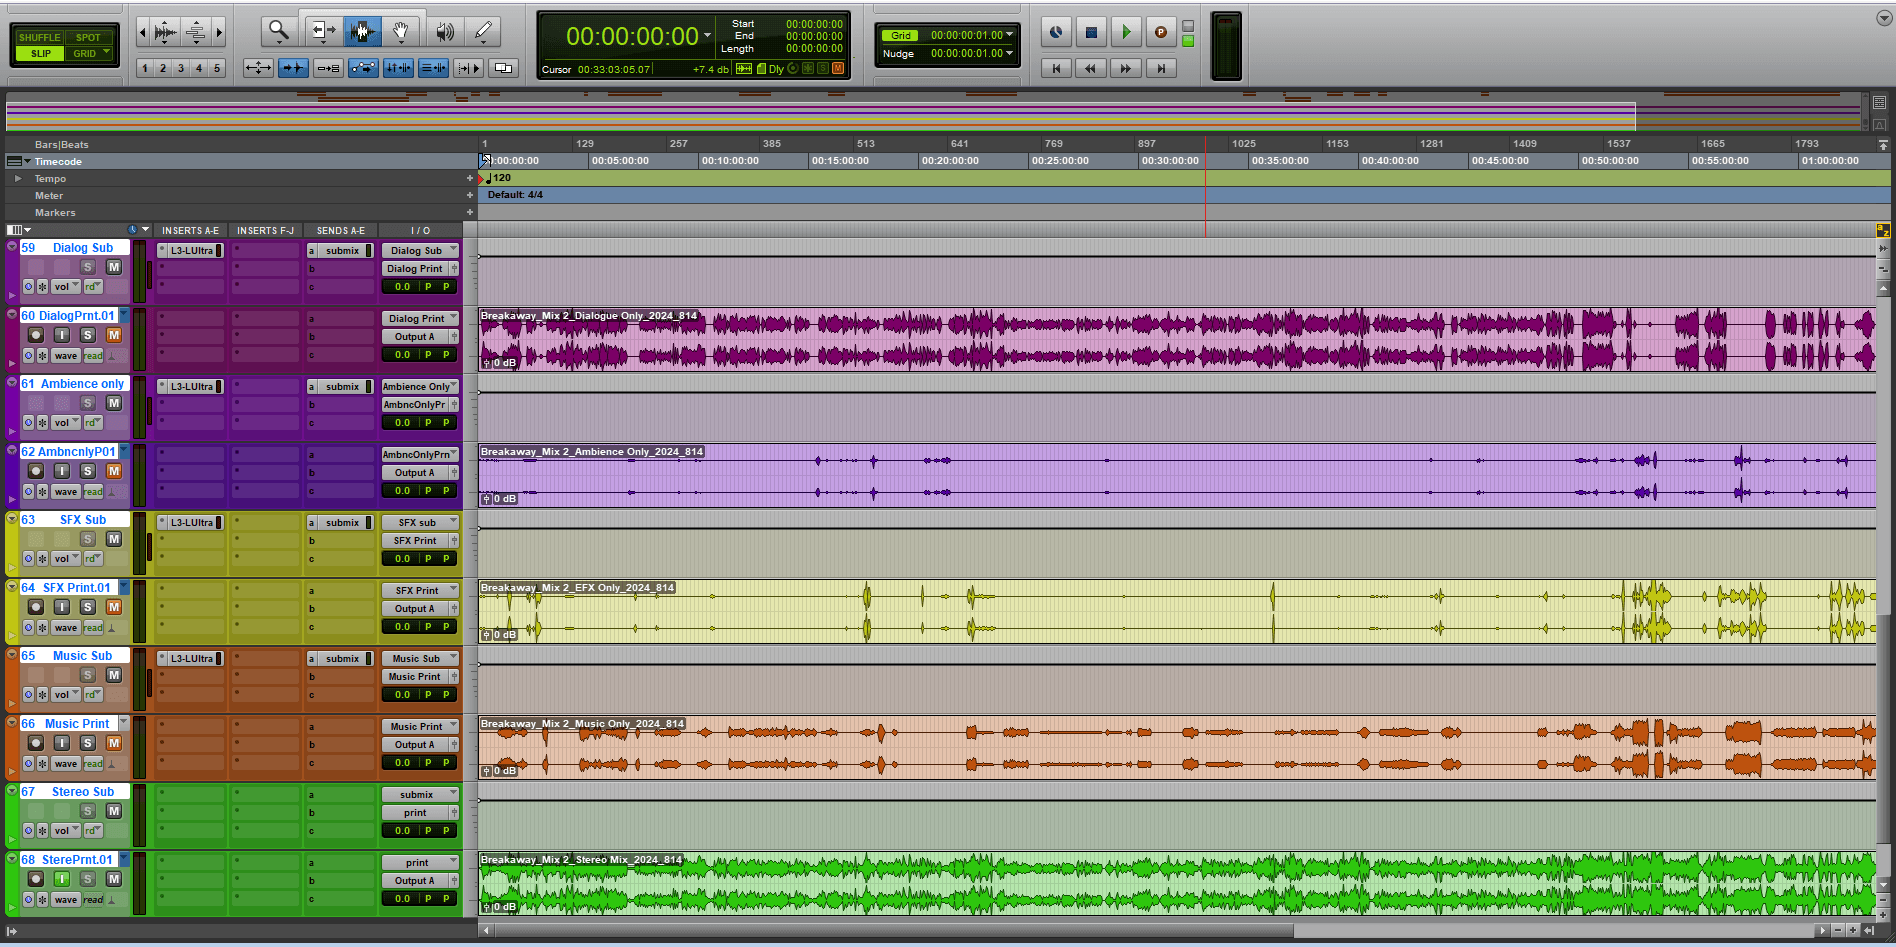Stop playback with the Stop button
The width and height of the screenshot is (1896, 947).
tap(1091, 32)
